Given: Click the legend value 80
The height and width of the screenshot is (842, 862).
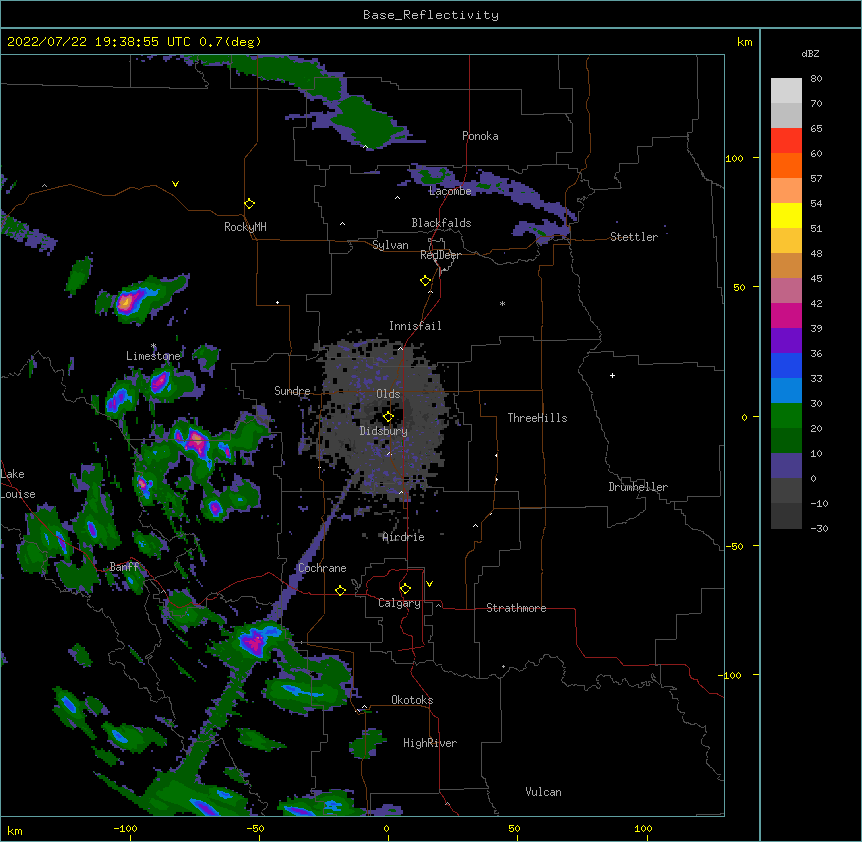Looking at the screenshot, I should coord(816,79).
